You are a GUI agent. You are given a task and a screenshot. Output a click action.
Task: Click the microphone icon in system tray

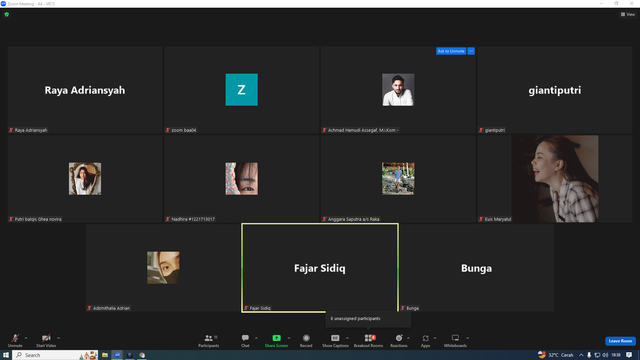(x=589, y=355)
